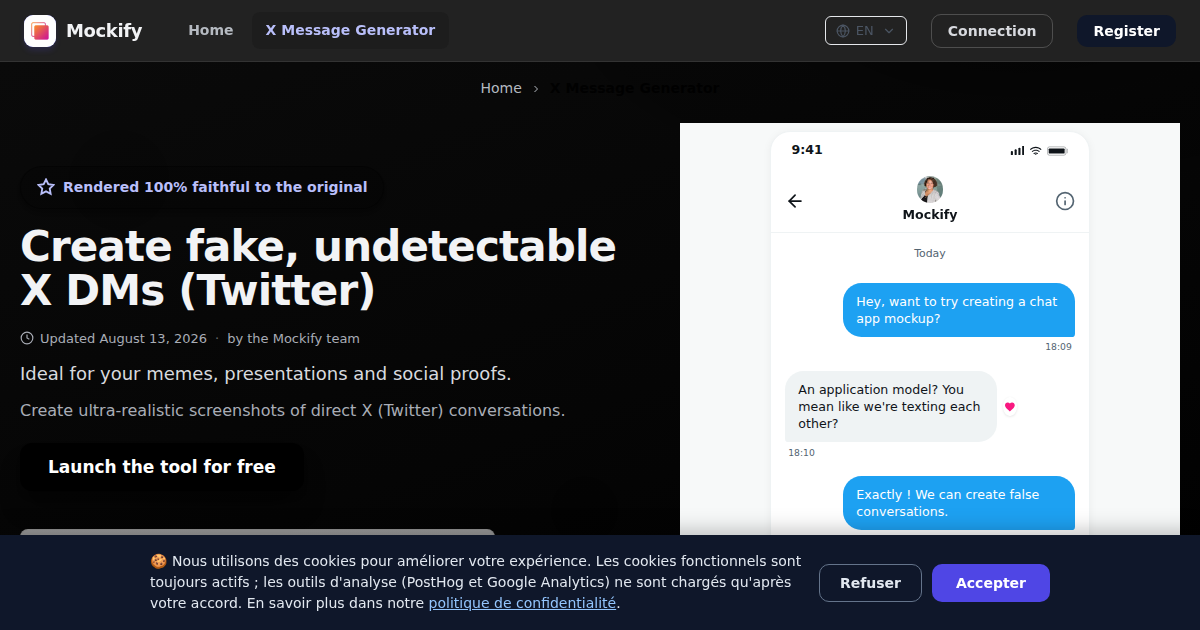Select the X Message Generator tab
The image size is (1200, 630).
[x=350, y=31]
